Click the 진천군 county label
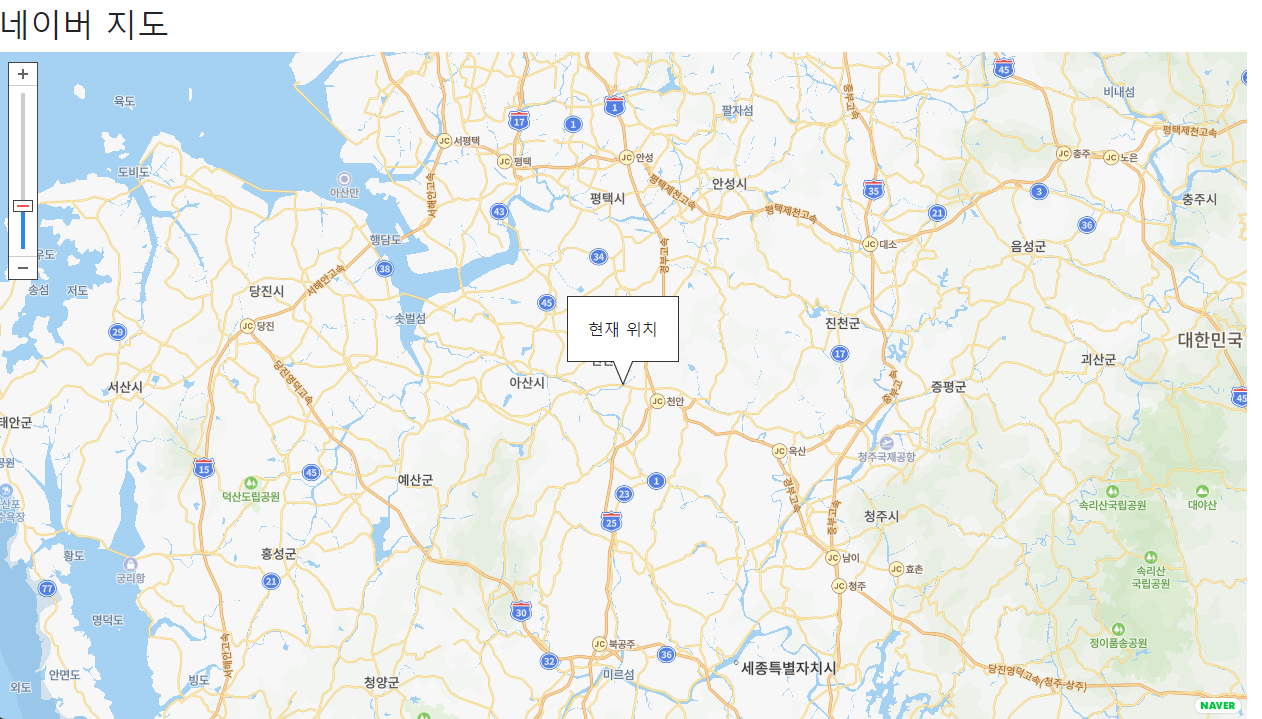Viewport: 1262px width, 719px height. click(842, 324)
